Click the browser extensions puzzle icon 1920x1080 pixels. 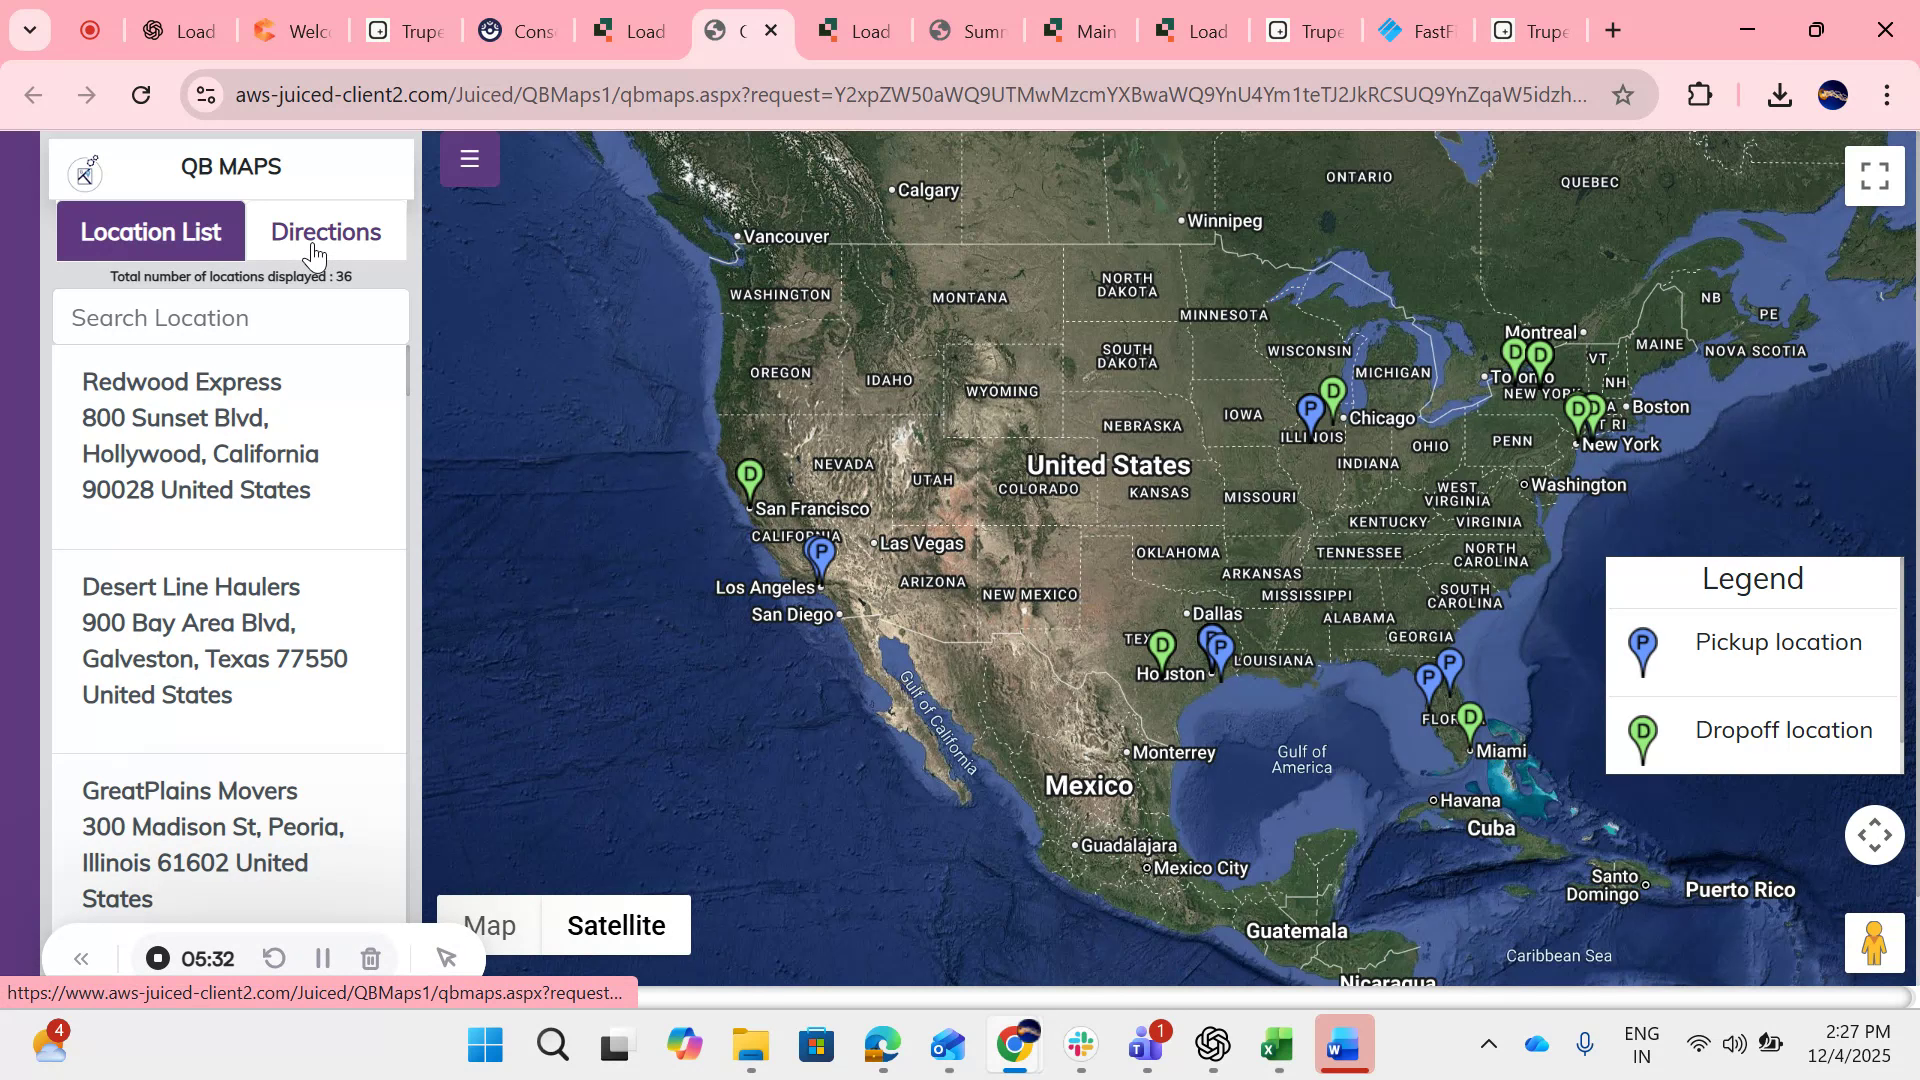tap(1700, 95)
